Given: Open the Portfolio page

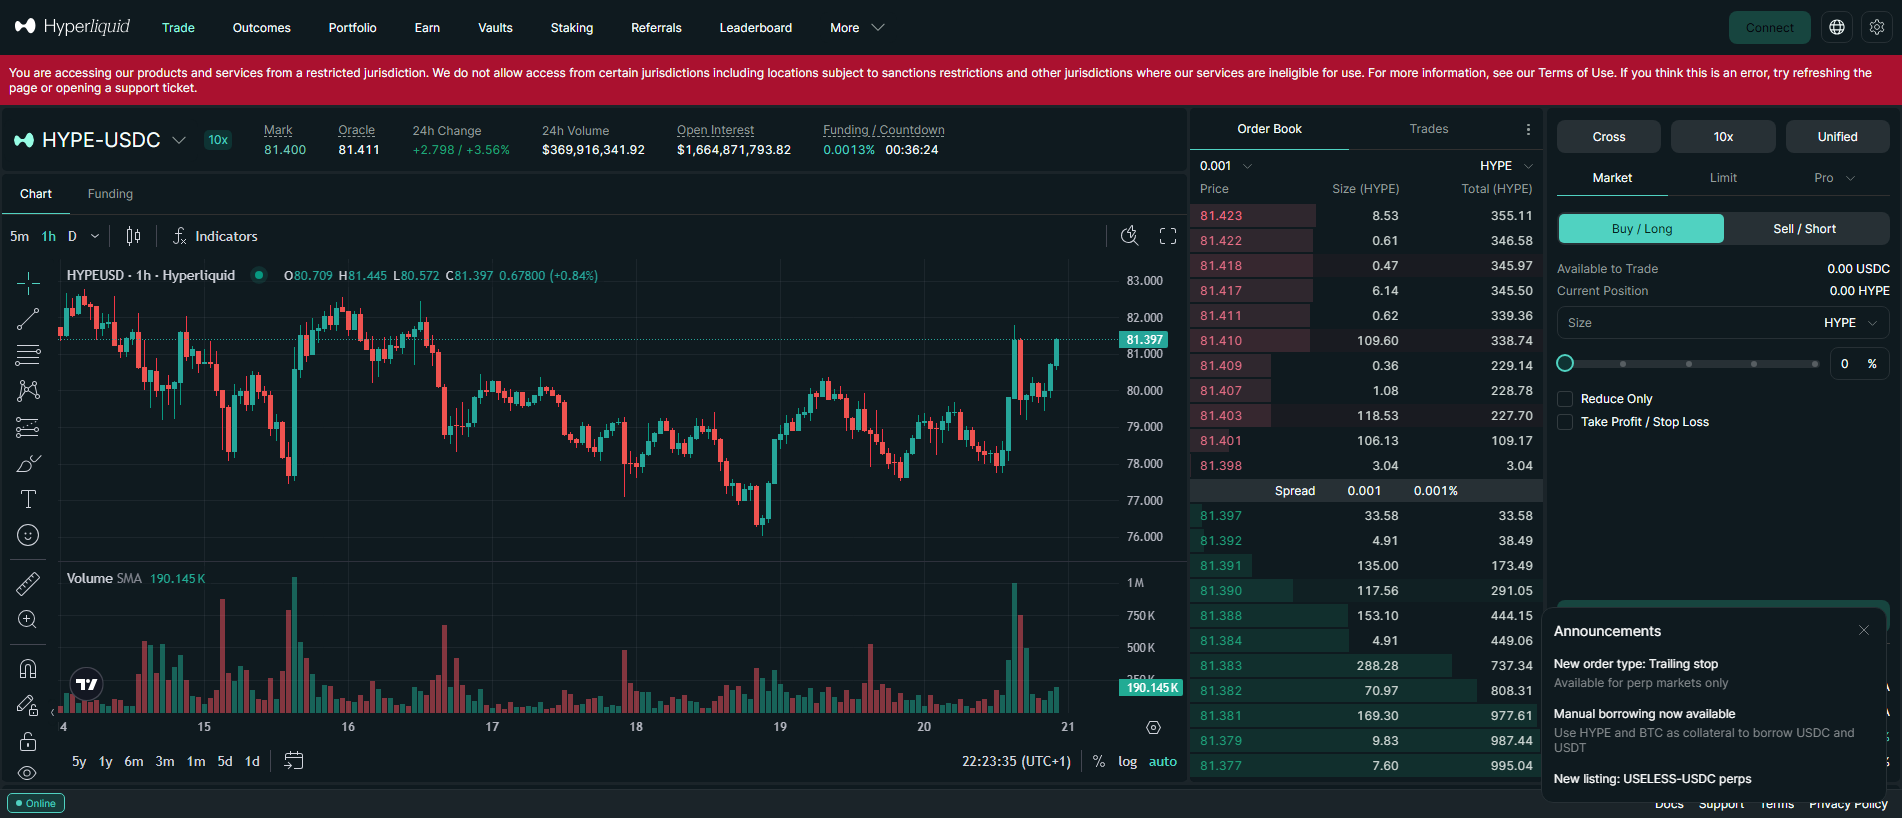Looking at the screenshot, I should tap(353, 28).
